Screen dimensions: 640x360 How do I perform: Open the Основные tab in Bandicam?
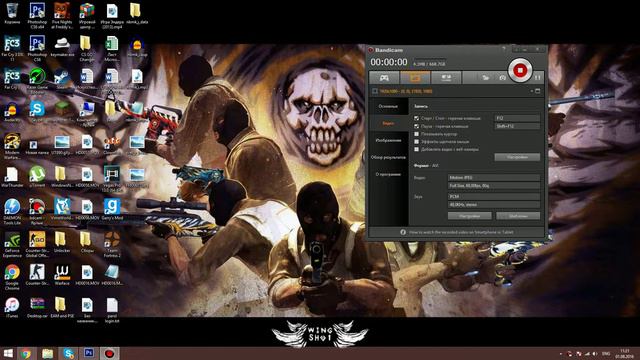[388, 106]
